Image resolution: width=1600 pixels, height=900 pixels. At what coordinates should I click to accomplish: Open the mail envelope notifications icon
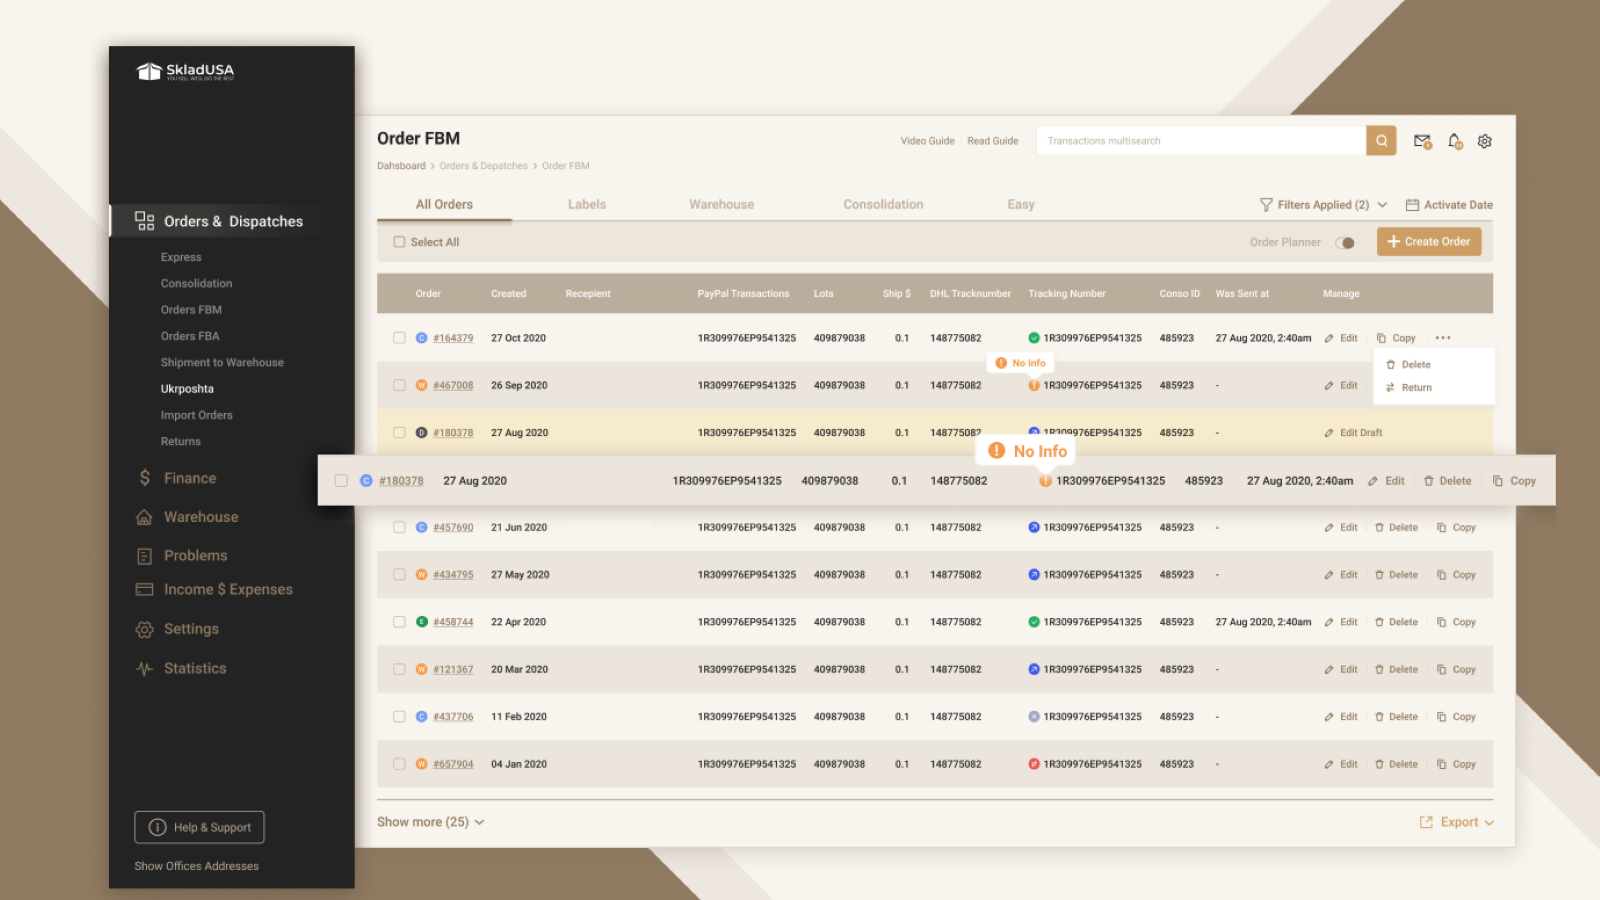pyautogui.click(x=1422, y=141)
